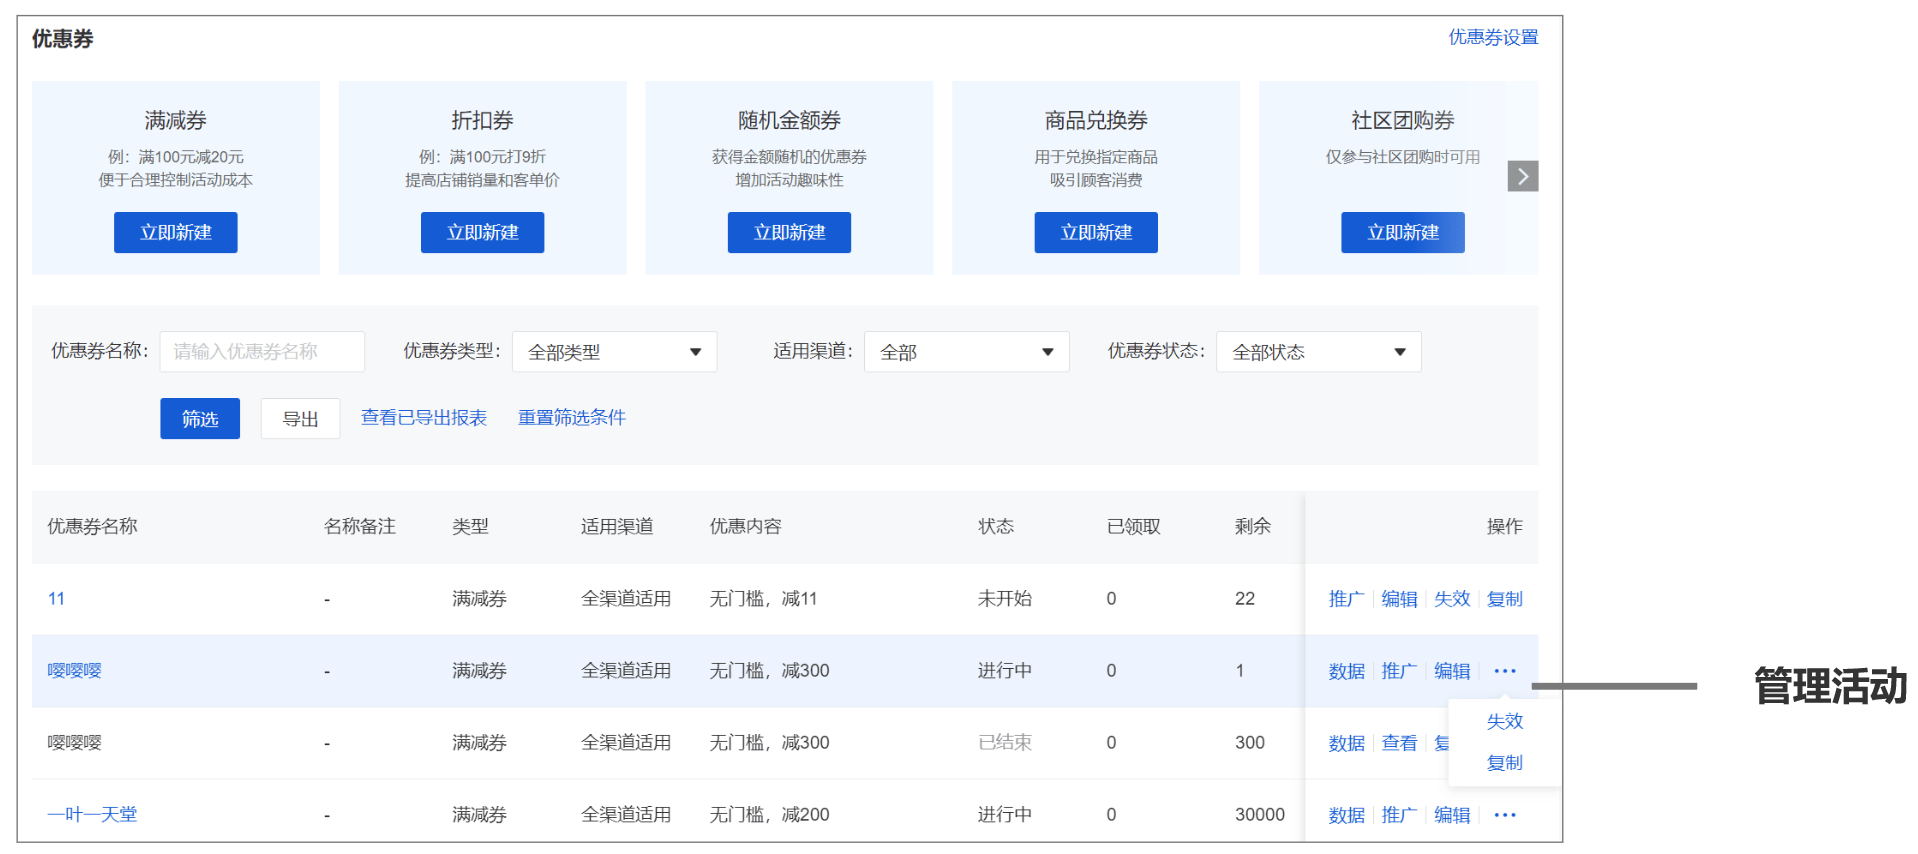The image size is (1918, 854).
Task: Show next coupon types with right arrow
Action: (x=1523, y=176)
